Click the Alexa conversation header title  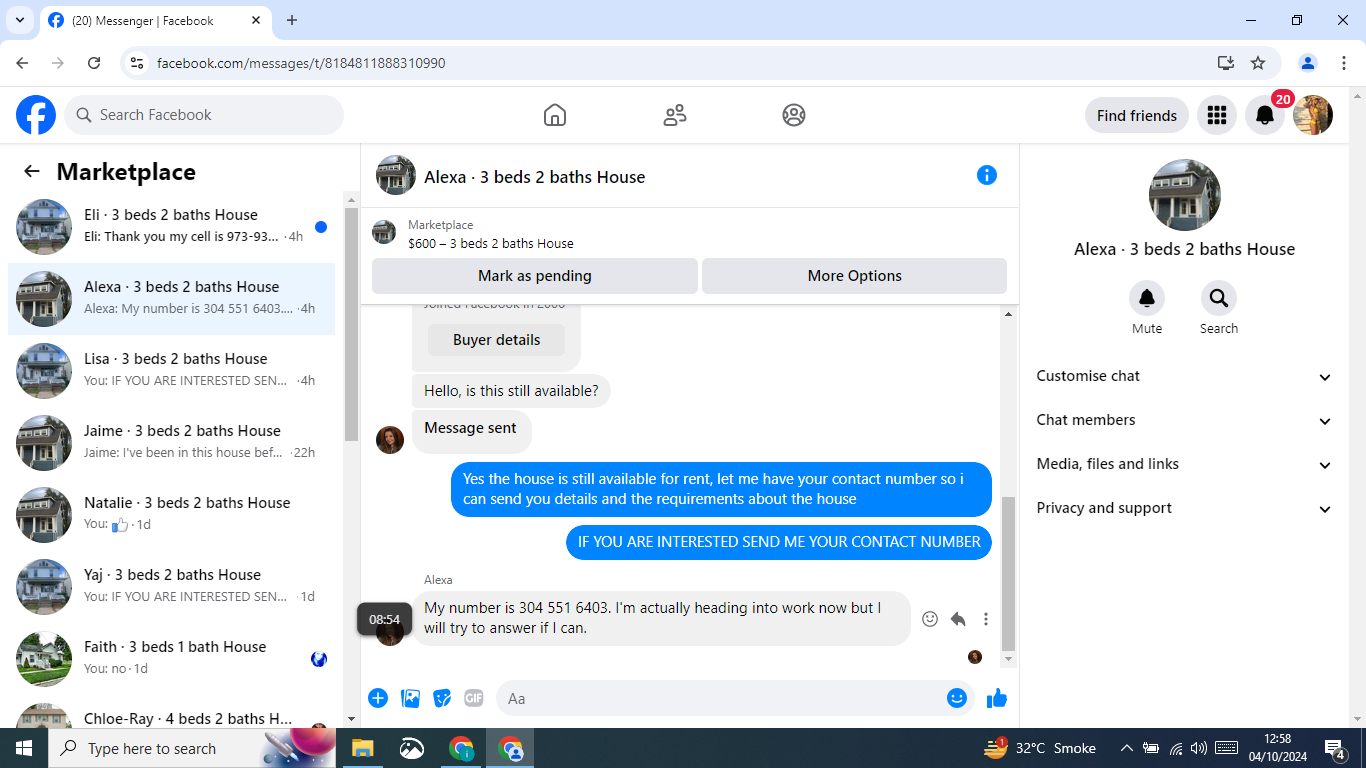coord(535,177)
